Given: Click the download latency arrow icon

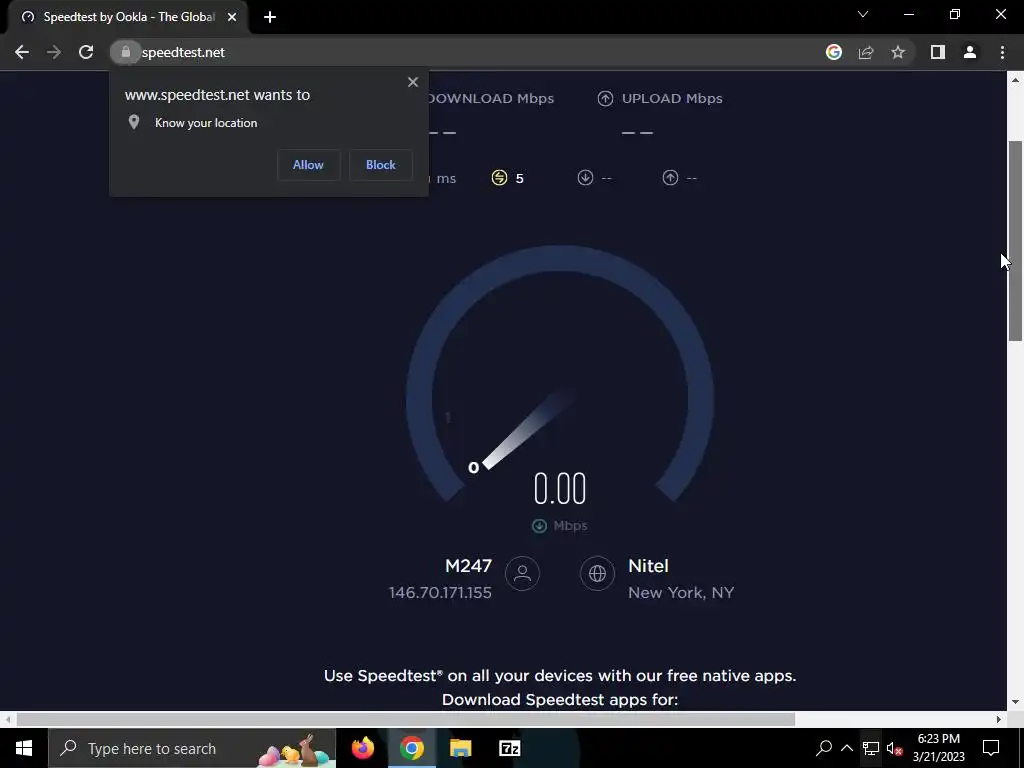Looking at the screenshot, I should (x=585, y=178).
